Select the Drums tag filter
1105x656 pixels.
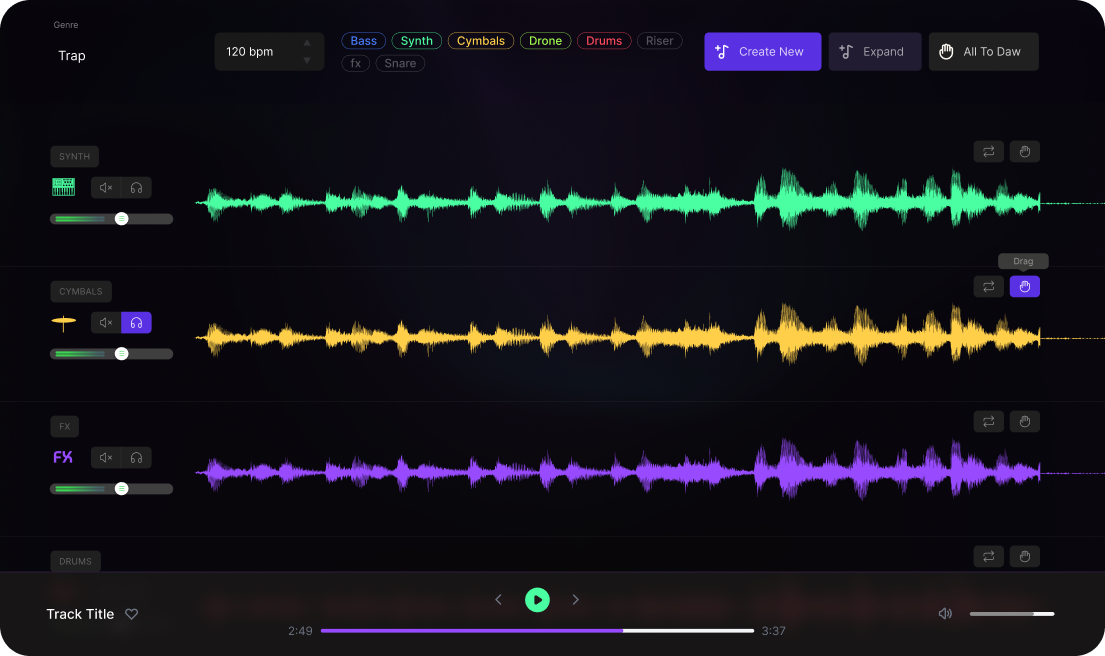click(x=604, y=41)
